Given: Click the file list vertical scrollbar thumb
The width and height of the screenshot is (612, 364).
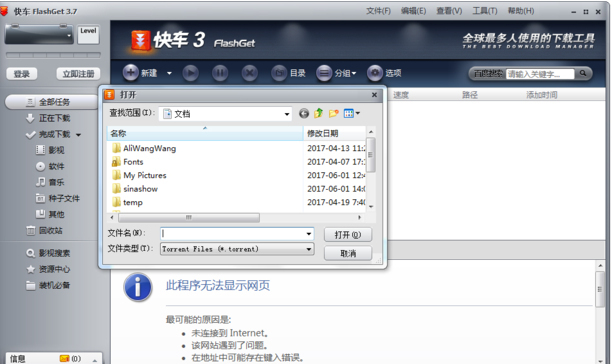Looking at the screenshot, I should point(371,155).
